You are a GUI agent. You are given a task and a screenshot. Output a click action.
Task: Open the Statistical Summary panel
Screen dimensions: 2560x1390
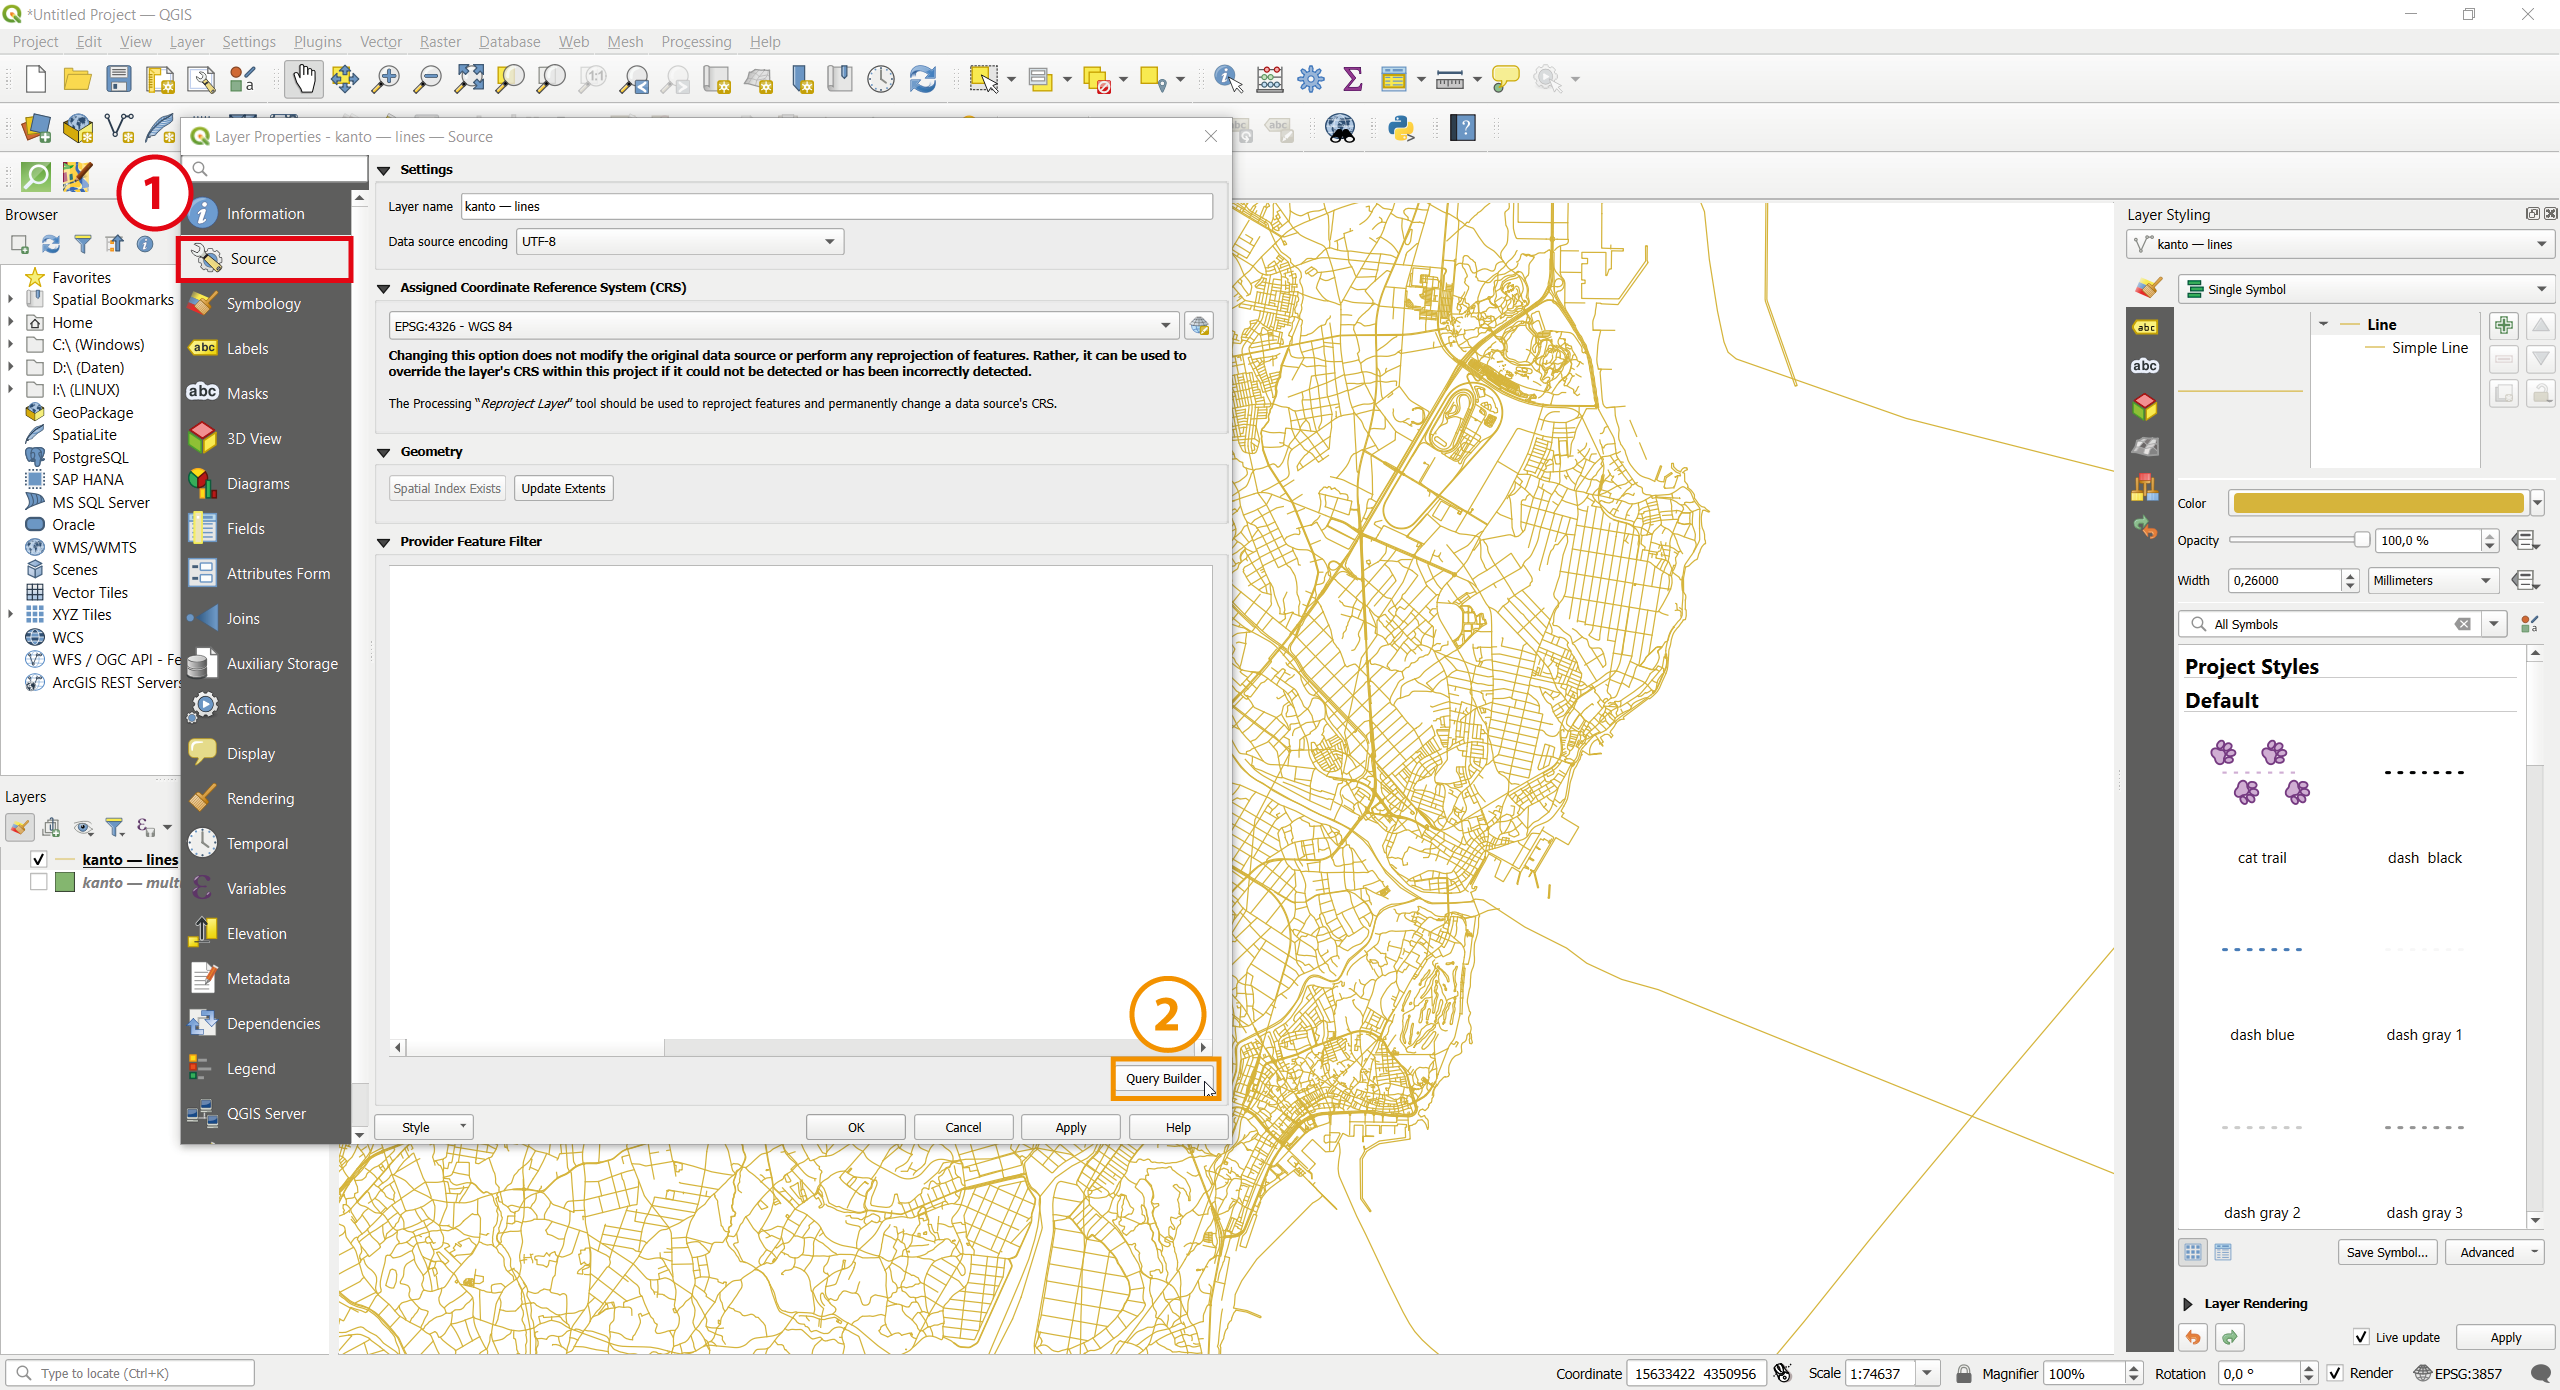coord(1352,79)
